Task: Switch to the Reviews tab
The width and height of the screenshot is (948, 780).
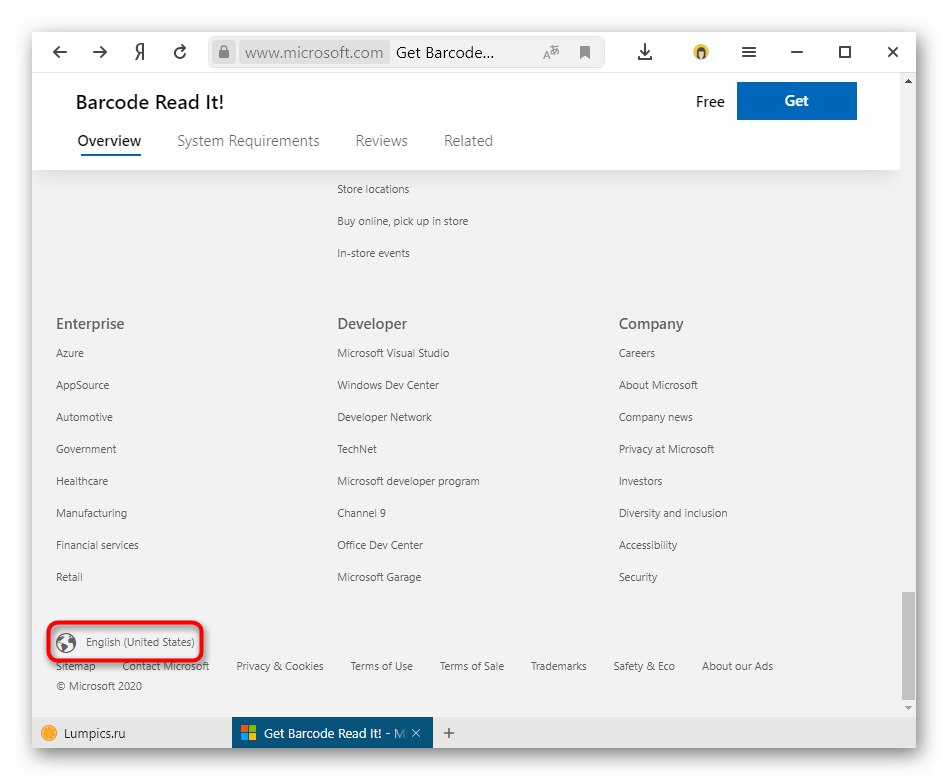Action: 381,141
